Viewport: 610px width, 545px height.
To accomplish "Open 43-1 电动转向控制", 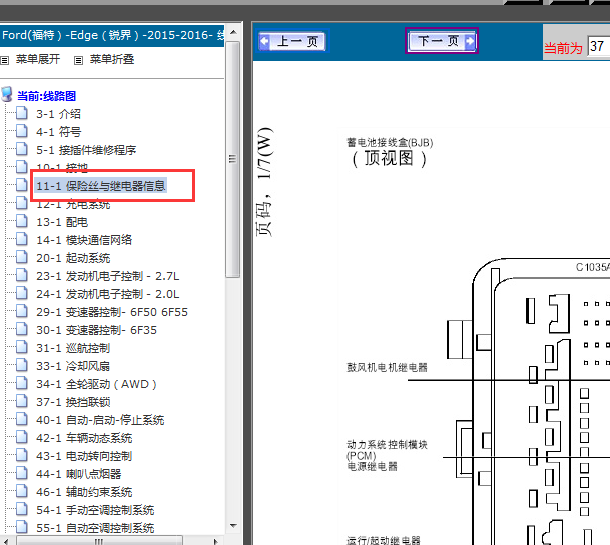I will pyautogui.click(x=84, y=456).
